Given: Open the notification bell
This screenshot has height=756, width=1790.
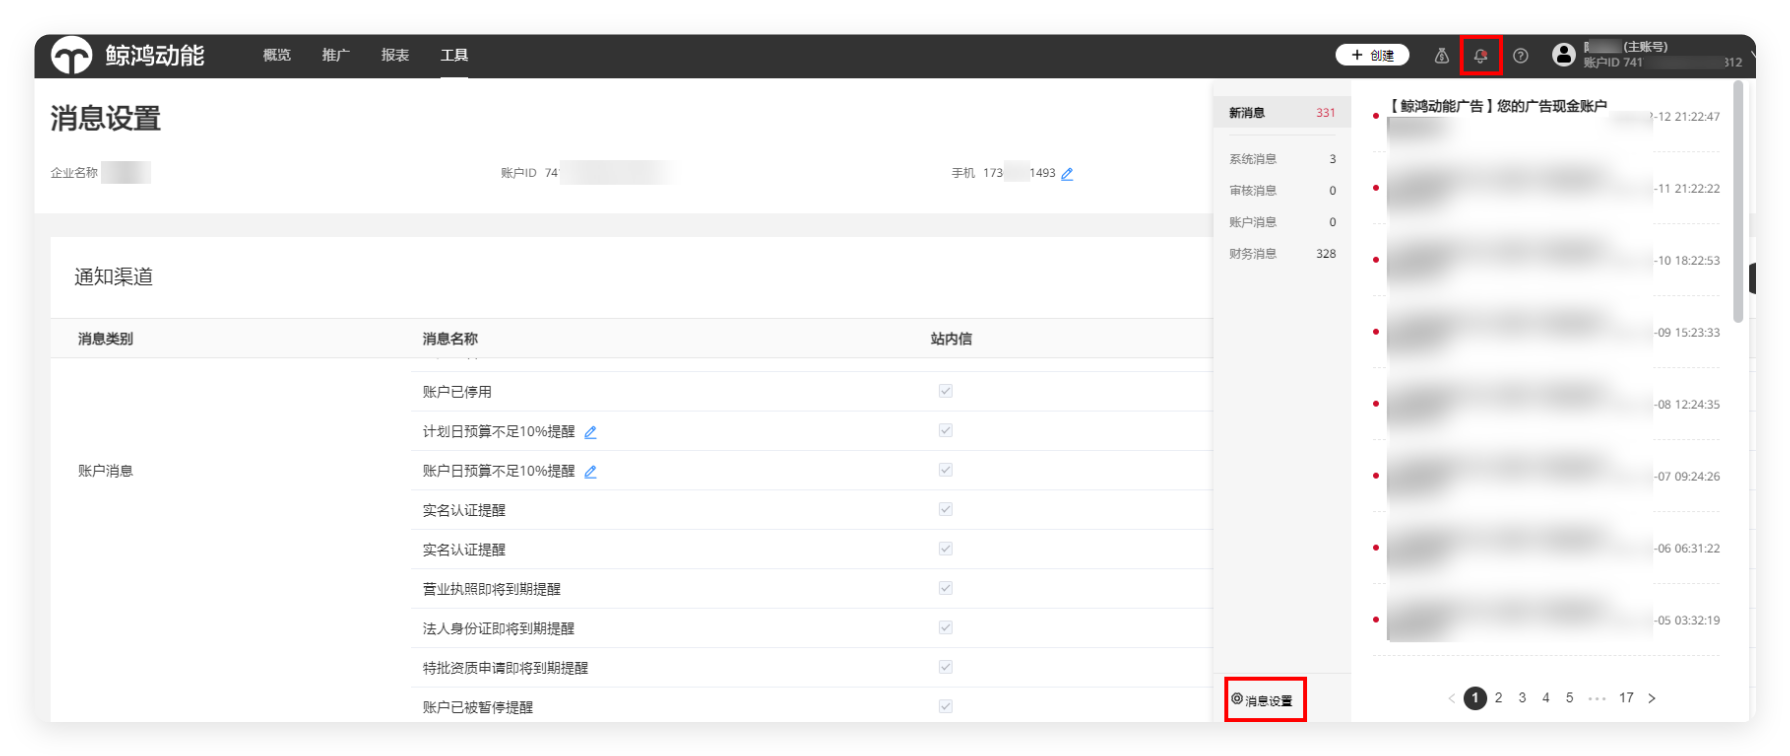Looking at the screenshot, I should point(1481,56).
